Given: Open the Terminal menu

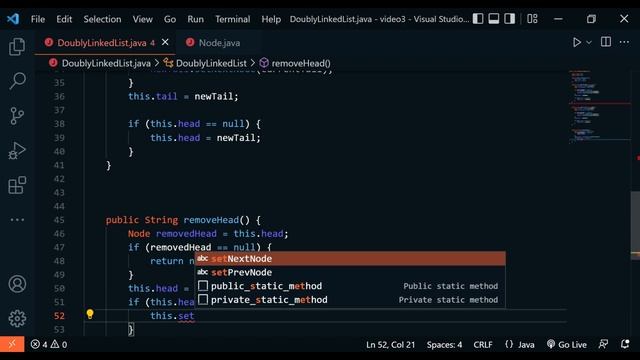Looking at the screenshot, I should 233,19.
